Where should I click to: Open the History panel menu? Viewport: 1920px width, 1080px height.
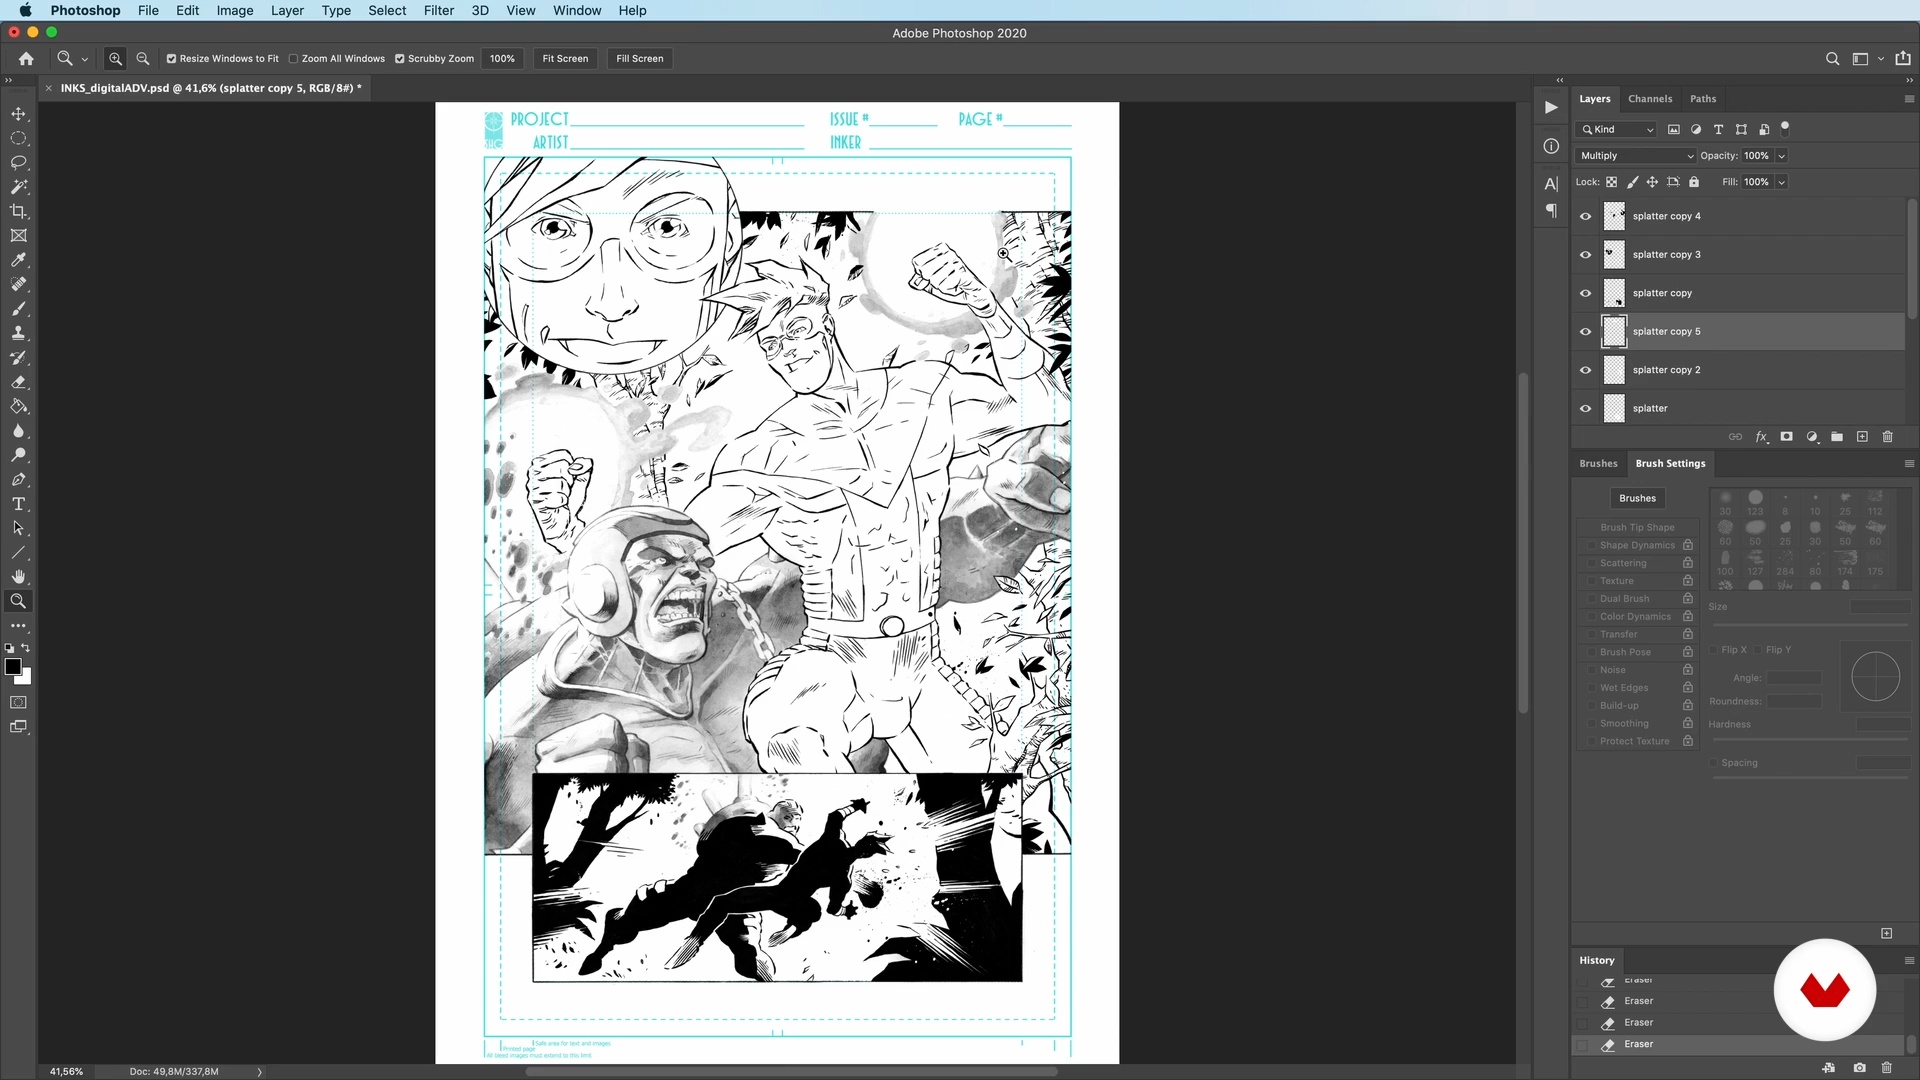tap(1909, 960)
